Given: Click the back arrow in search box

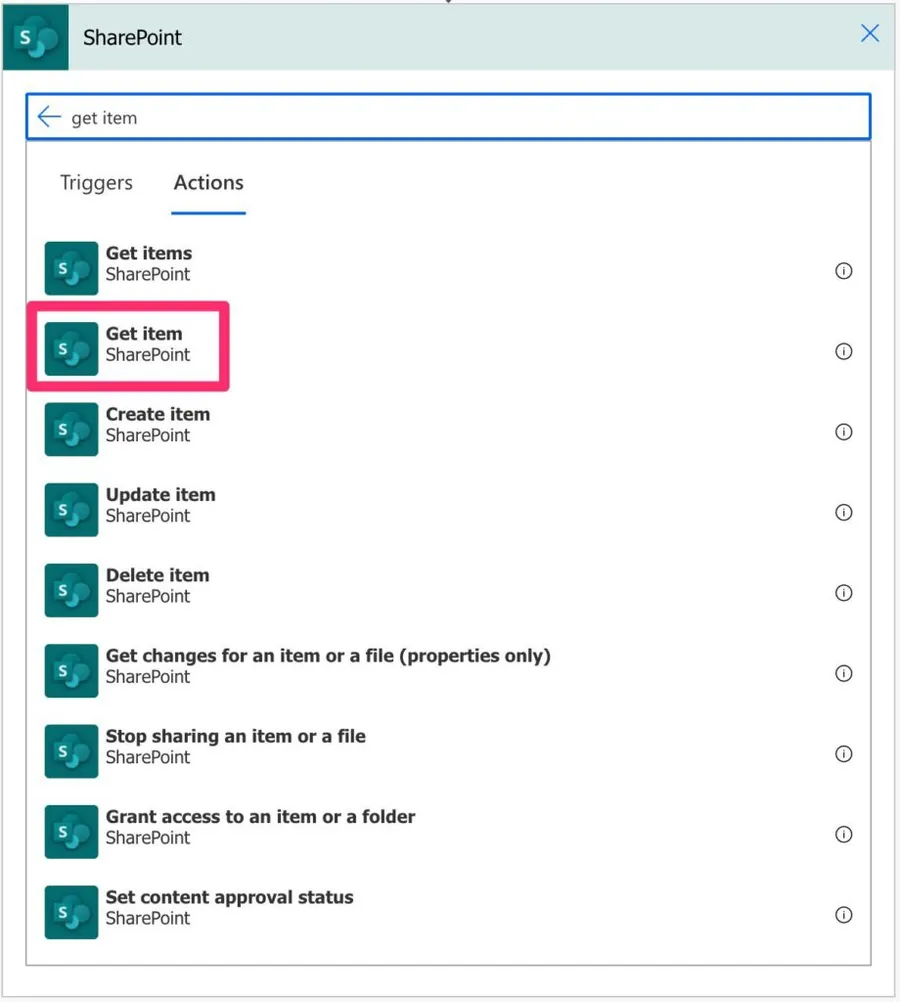Looking at the screenshot, I should 49,117.
